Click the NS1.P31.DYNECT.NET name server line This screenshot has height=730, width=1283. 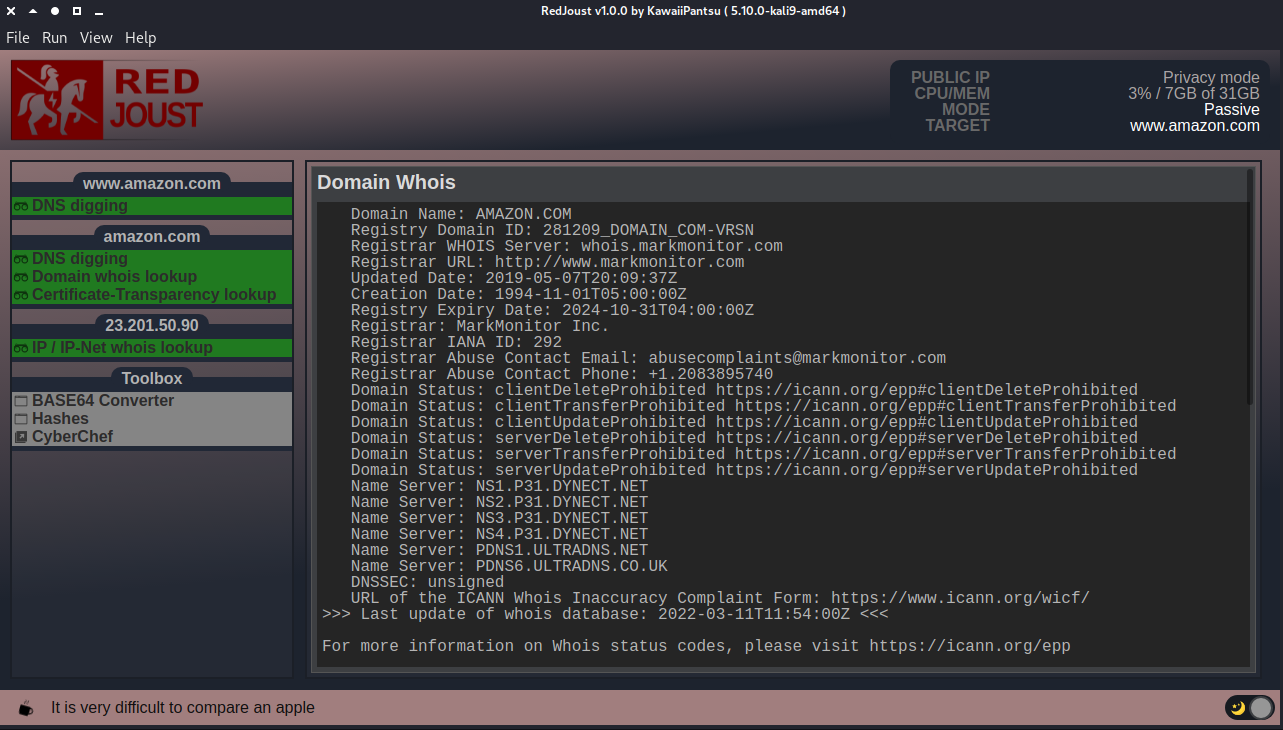pos(499,486)
